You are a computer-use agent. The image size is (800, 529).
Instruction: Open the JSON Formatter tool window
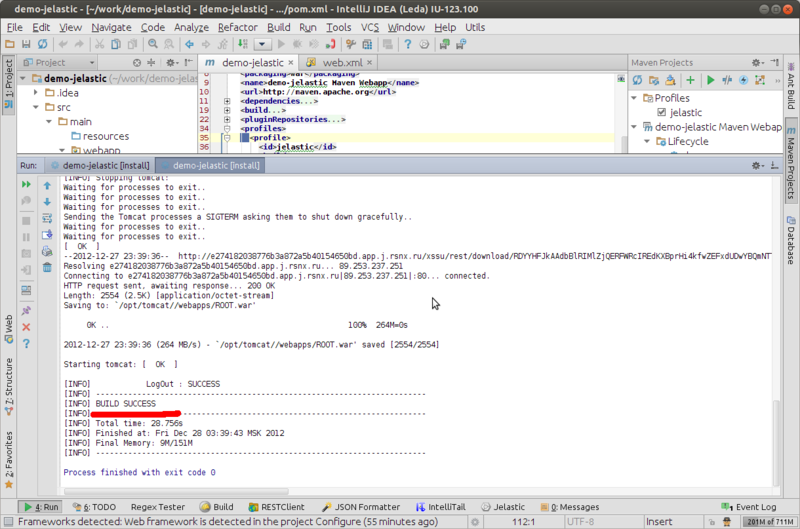[x=361, y=507]
